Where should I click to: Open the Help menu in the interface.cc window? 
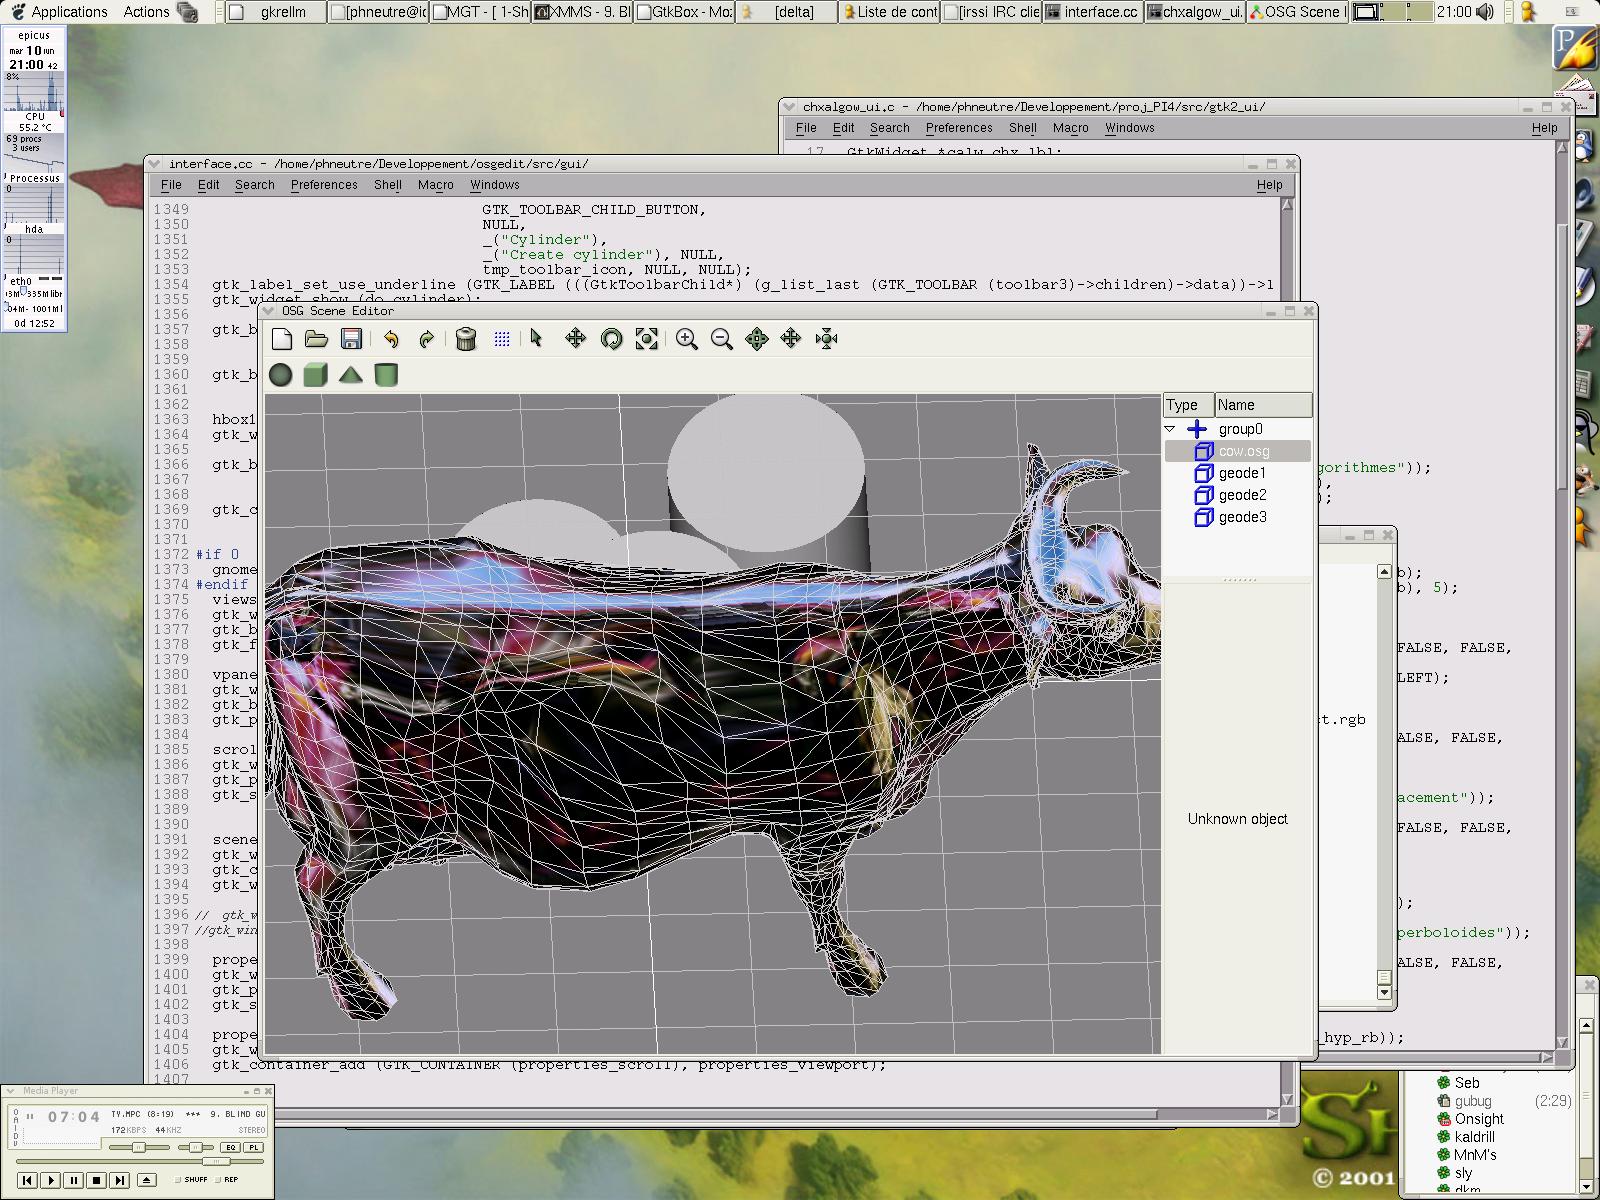pyautogui.click(x=1269, y=185)
